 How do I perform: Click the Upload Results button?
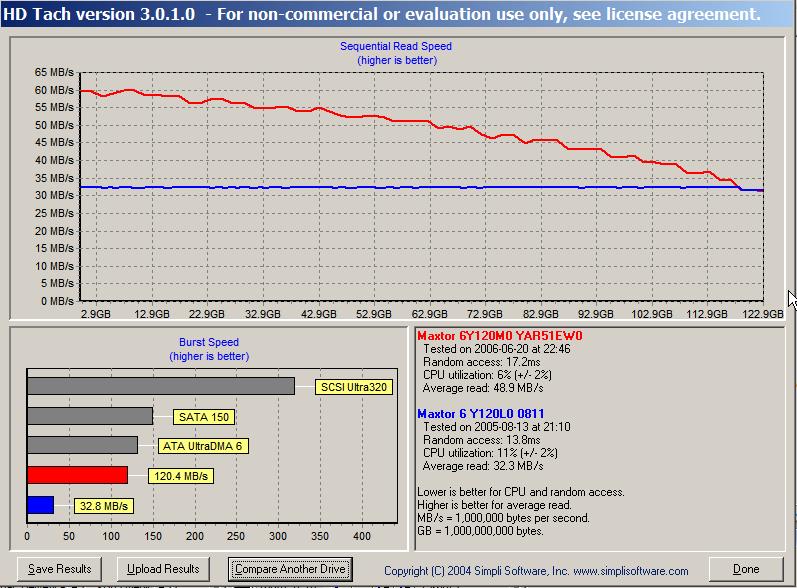pyautogui.click(x=163, y=569)
